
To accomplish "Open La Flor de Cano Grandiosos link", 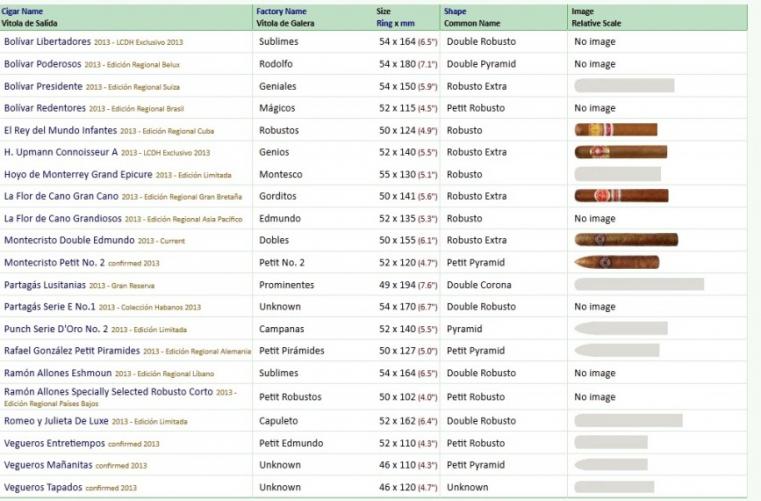I will coord(63,219).
